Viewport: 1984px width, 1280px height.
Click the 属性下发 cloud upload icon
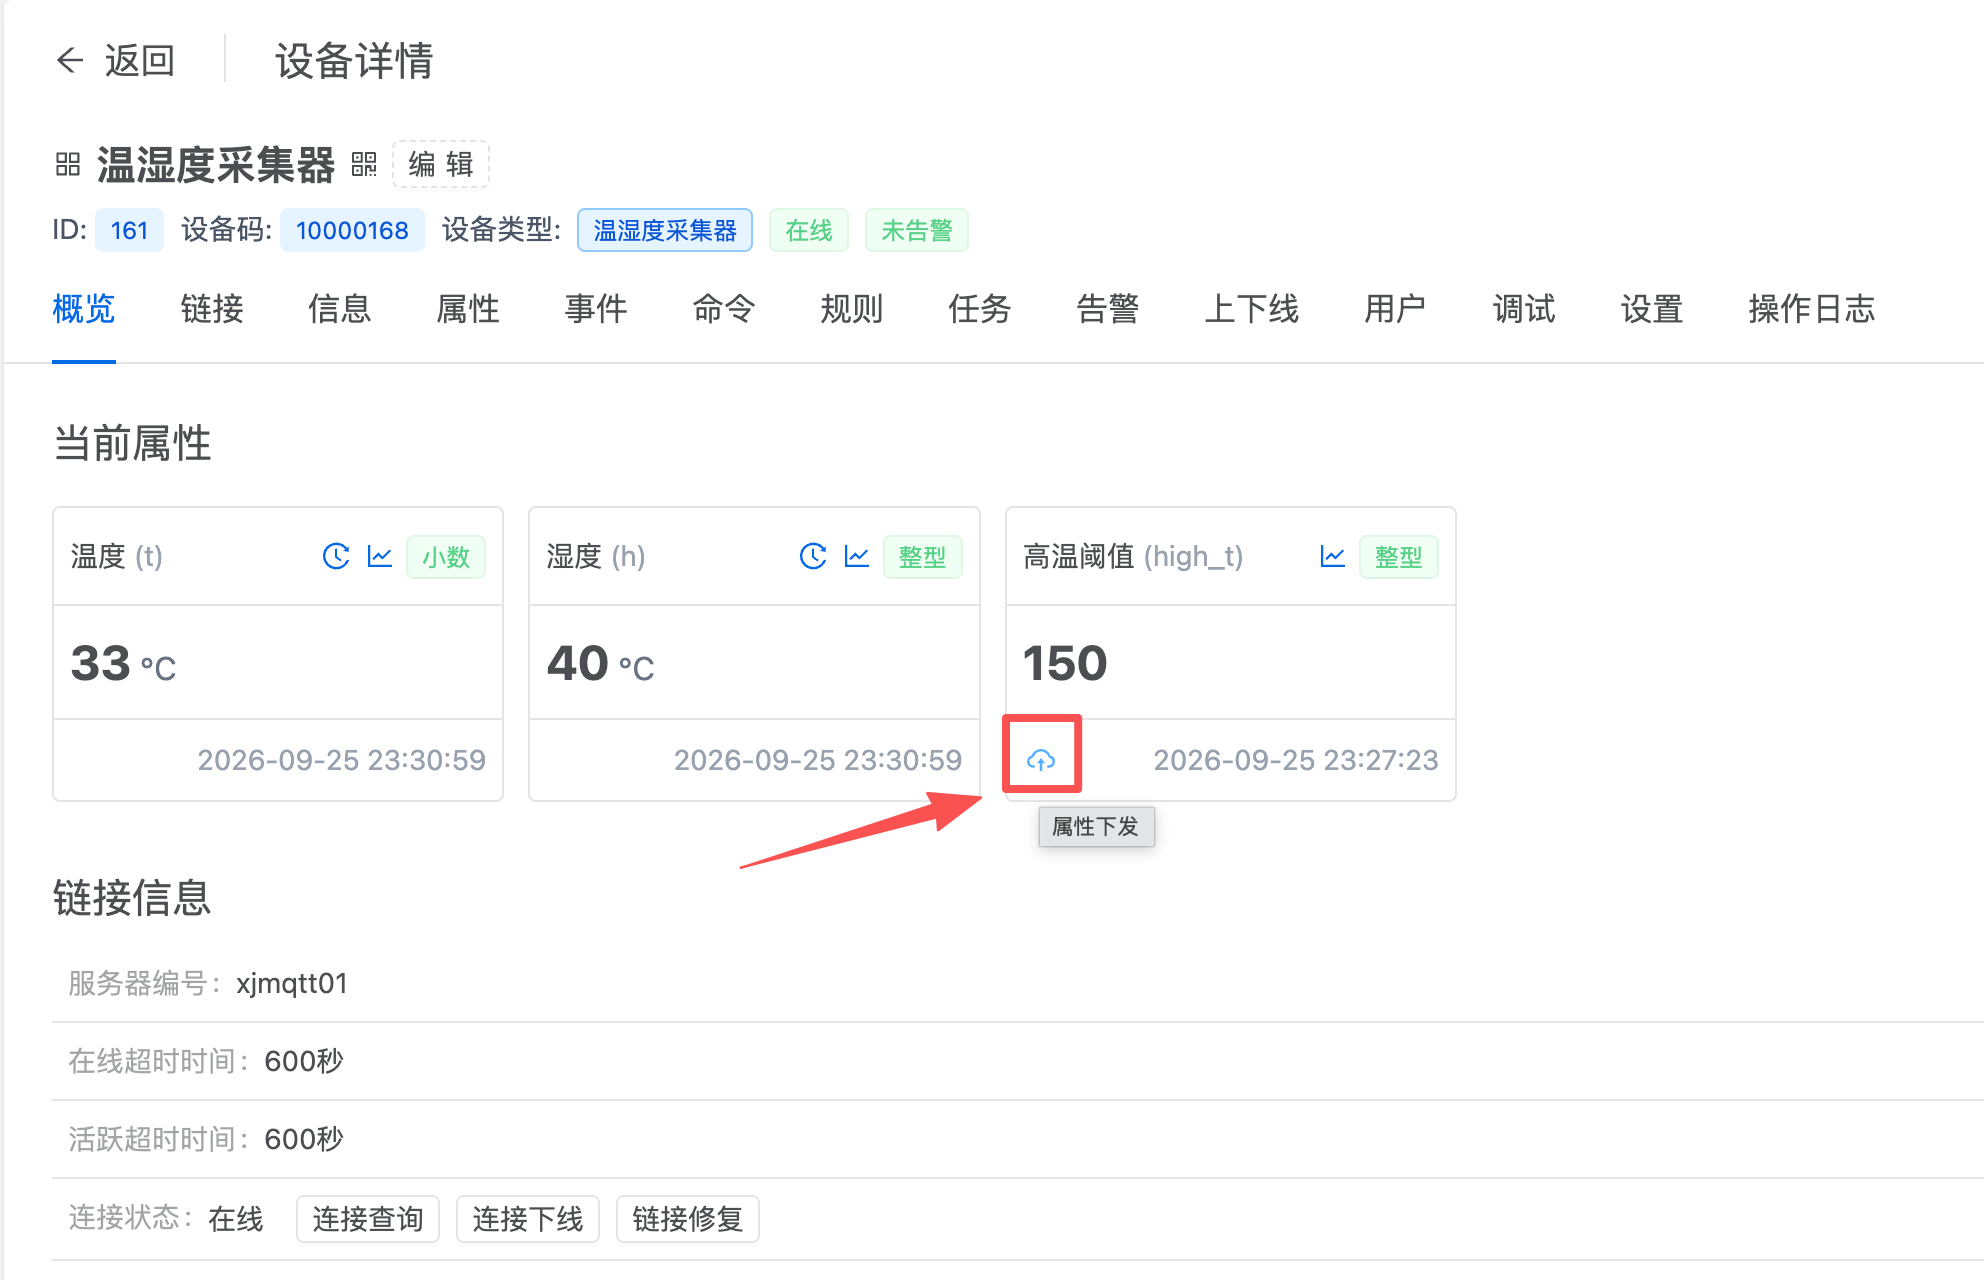pos(1041,760)
